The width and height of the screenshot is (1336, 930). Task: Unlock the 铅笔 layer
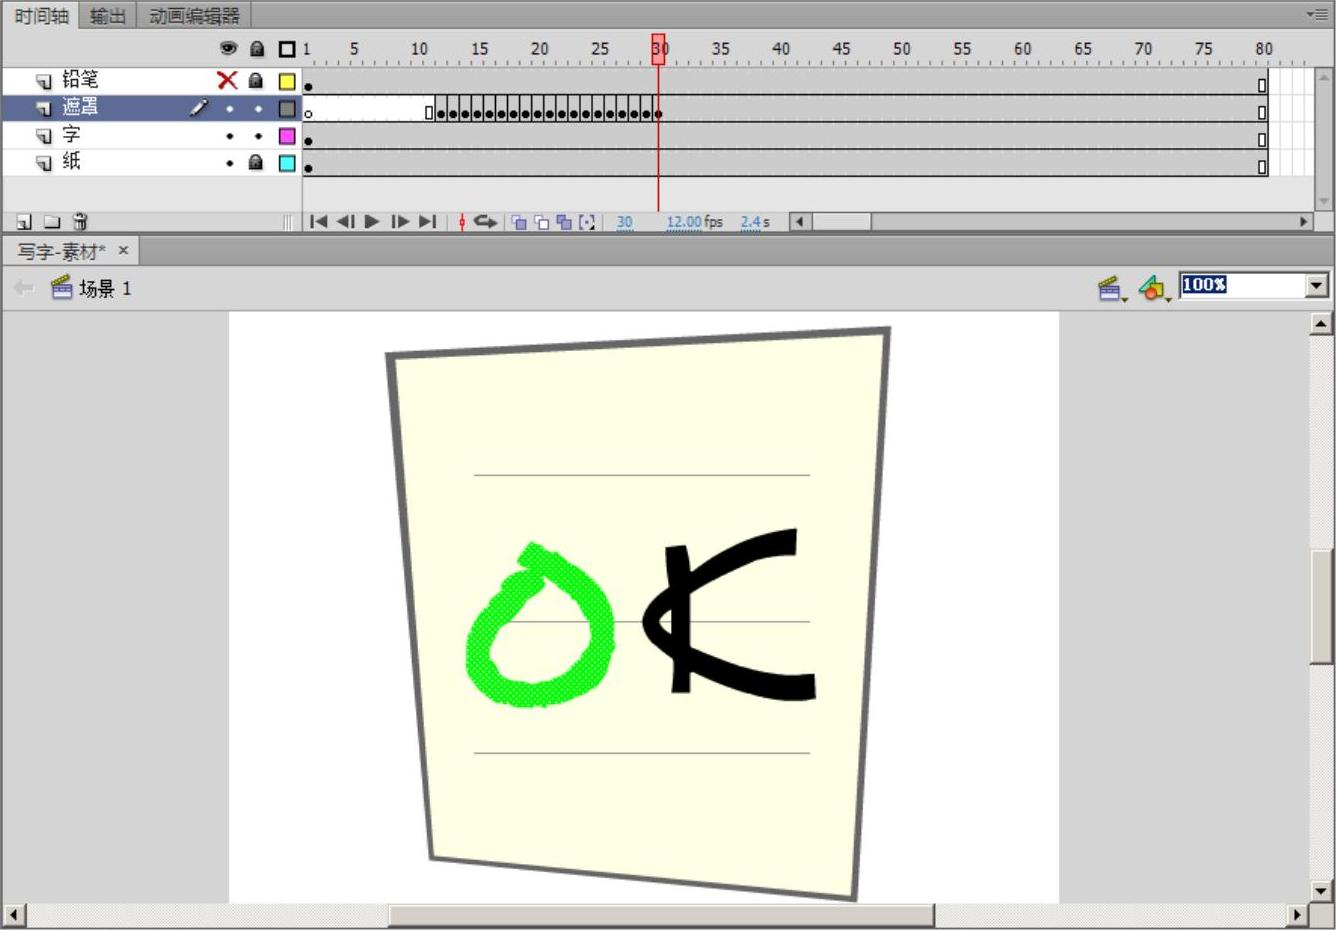point(256,81)
